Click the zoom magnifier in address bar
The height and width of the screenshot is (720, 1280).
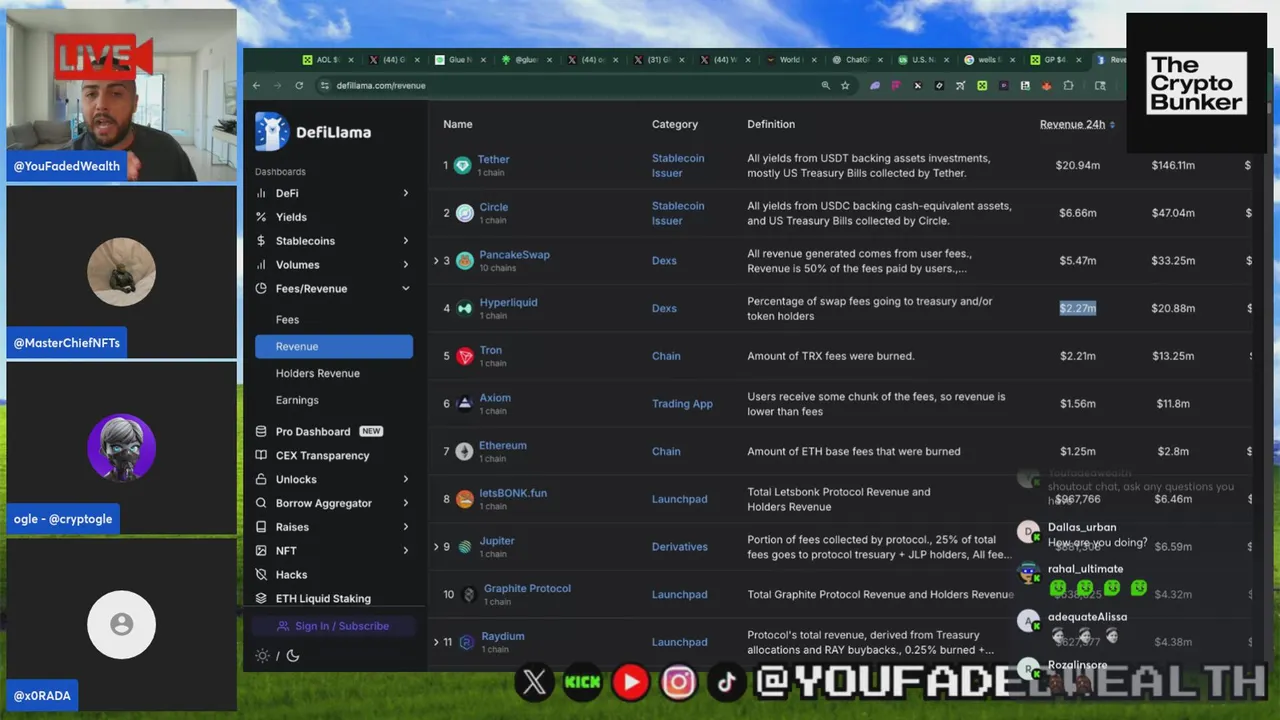pyautogui.click(x=825, y=86)
